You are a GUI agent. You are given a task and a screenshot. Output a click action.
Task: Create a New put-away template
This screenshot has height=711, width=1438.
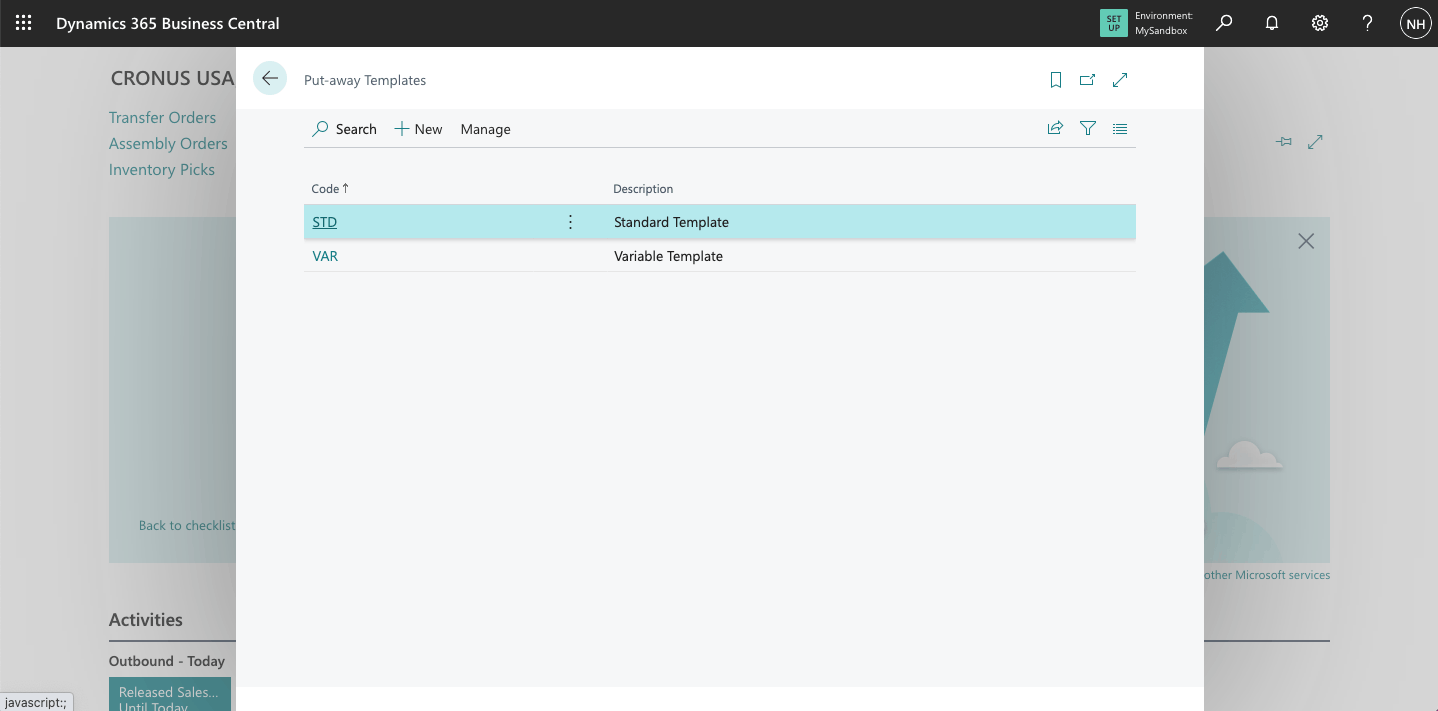pyautogui.click(x=418, y=129)
